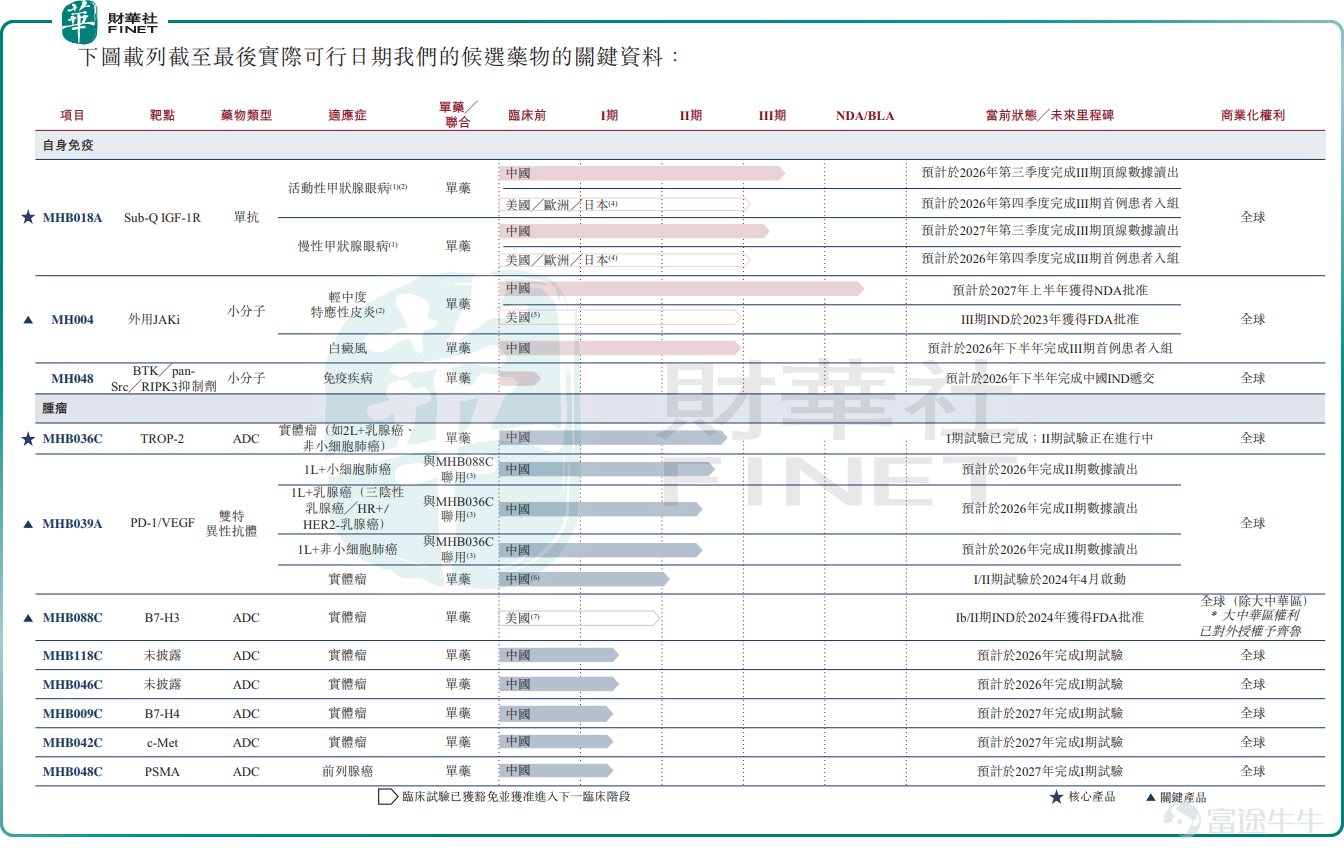Click the Sub-Q IGF-1R target cell
The height and width of the screenshot is (857, 1344).
coord(162,218)
